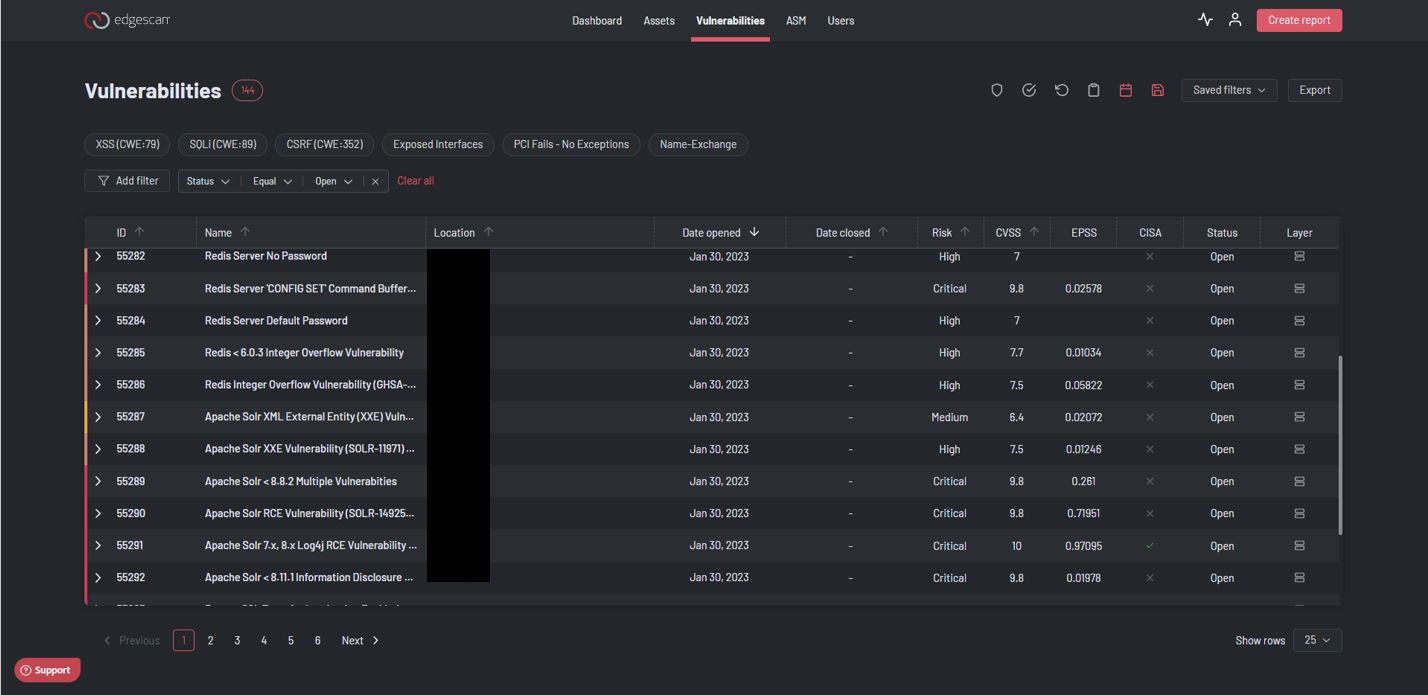Open the Open value dropdown
The image size is (1428, 695).
click(334, 181)
